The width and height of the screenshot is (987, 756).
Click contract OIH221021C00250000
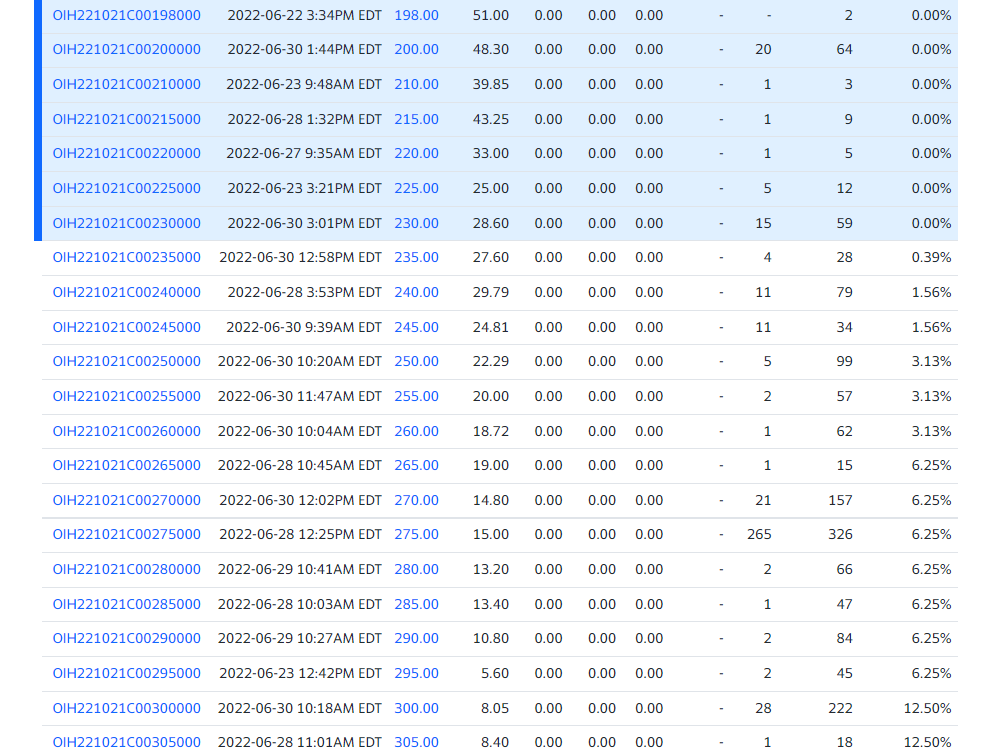click(x=127, y=361)
